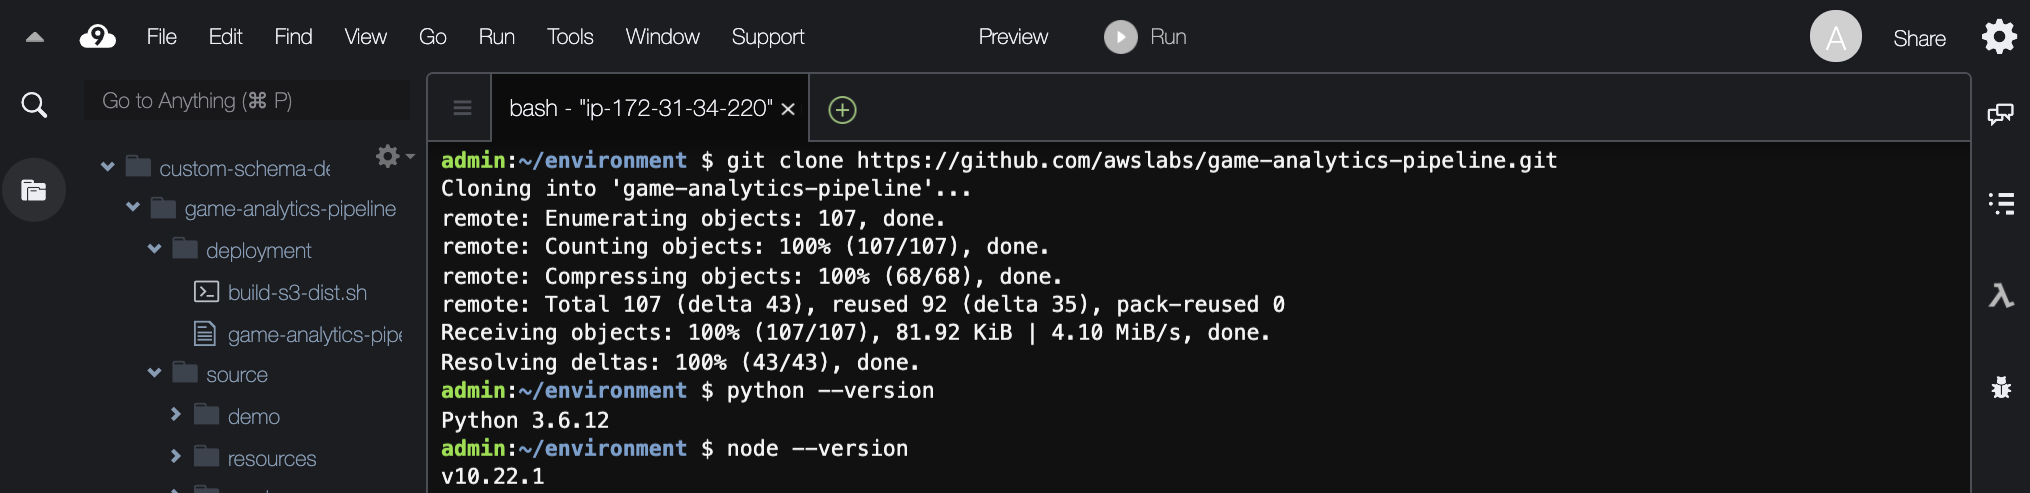Click the user avatar A
2030x493 pixels.
[1835, 37]
